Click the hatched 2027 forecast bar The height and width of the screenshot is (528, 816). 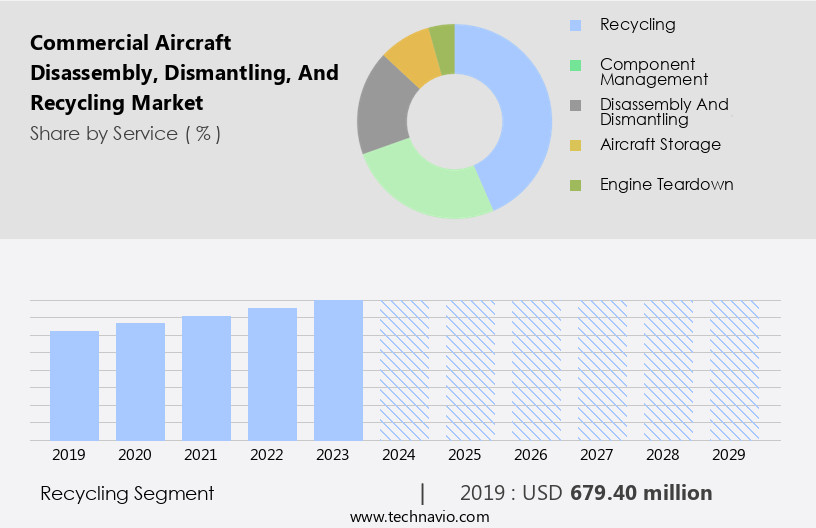603,370
